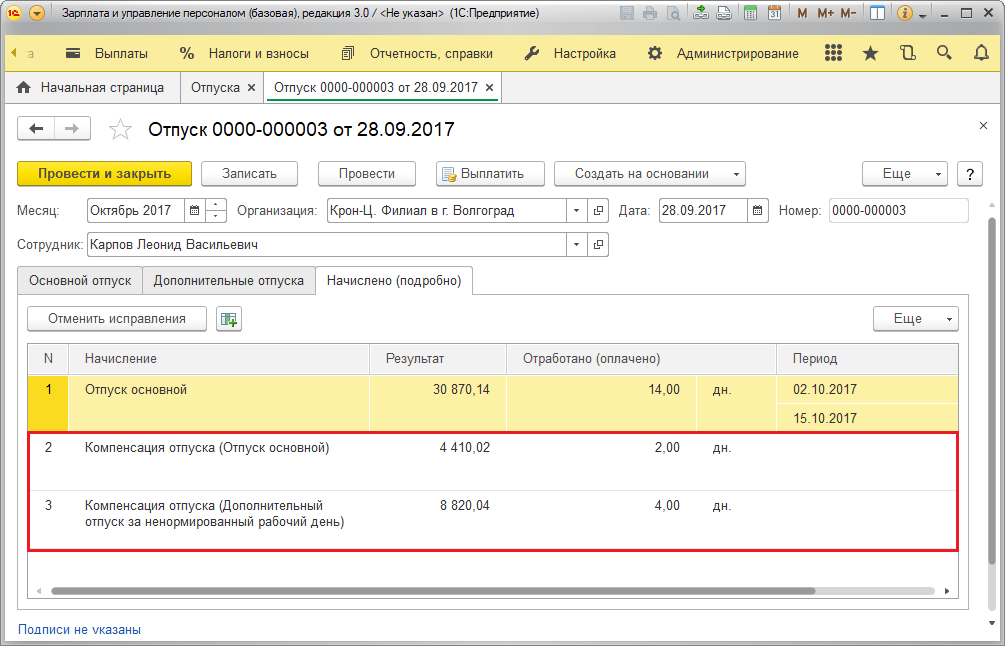Decrease month with the stepper down arrow
Image resolution: width=1005 pixels, height=646 pixels.
pos(216,216)
